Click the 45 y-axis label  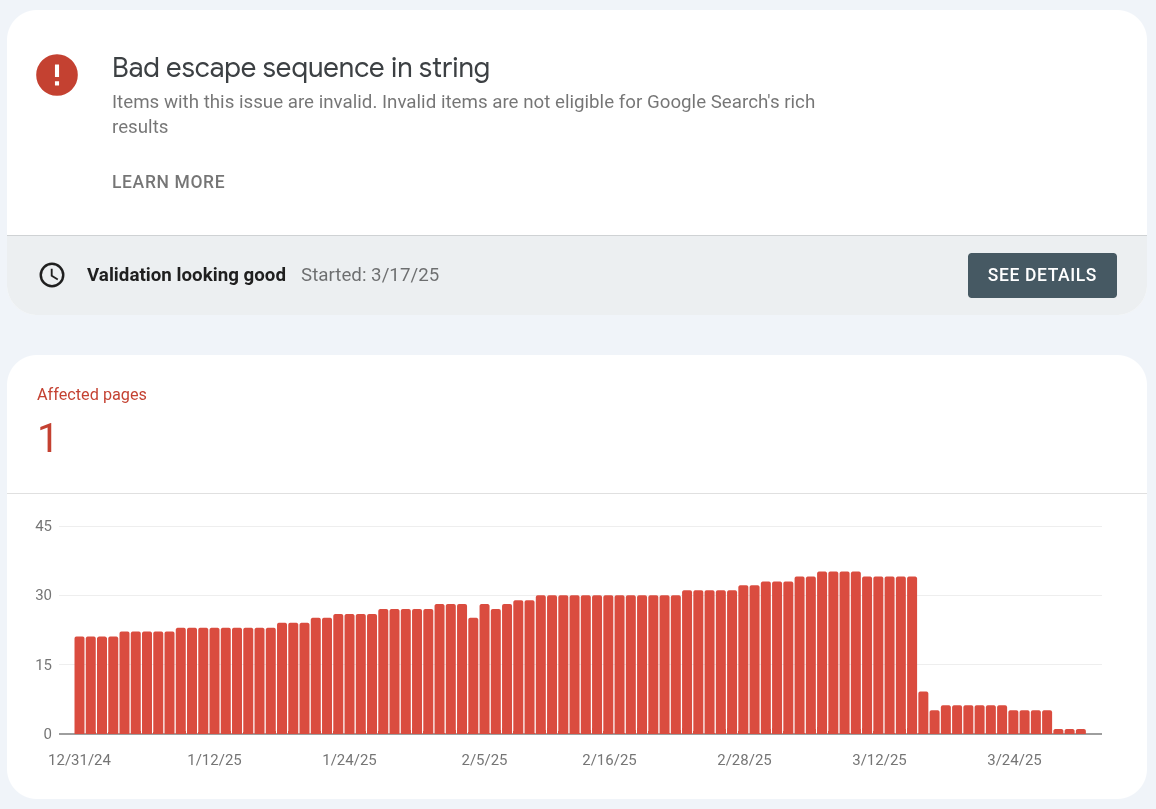click(x=43, y=526)
